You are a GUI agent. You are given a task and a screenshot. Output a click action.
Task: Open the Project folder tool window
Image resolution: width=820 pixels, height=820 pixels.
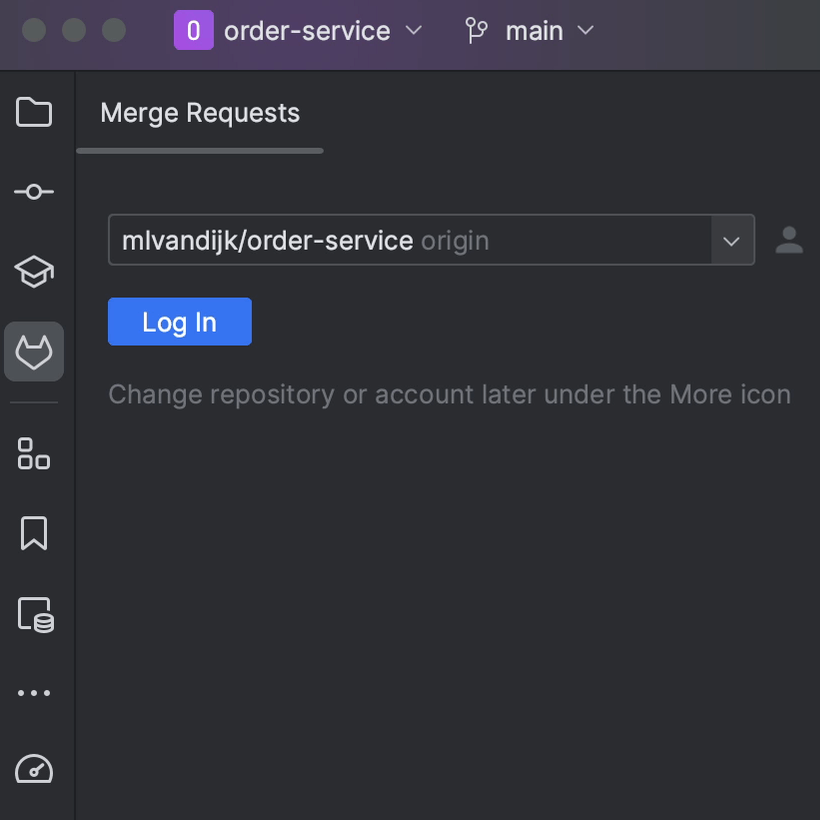pos(34,112)
